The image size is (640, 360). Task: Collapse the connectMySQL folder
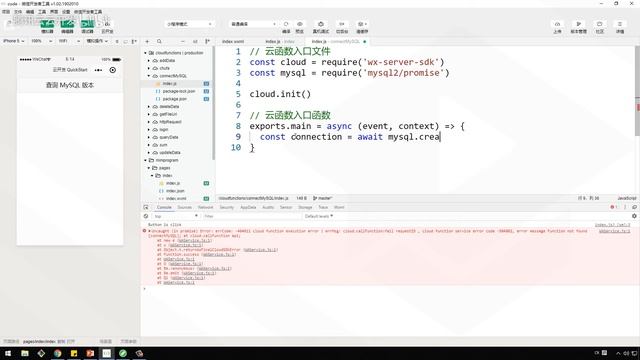(x=149, y=76)
